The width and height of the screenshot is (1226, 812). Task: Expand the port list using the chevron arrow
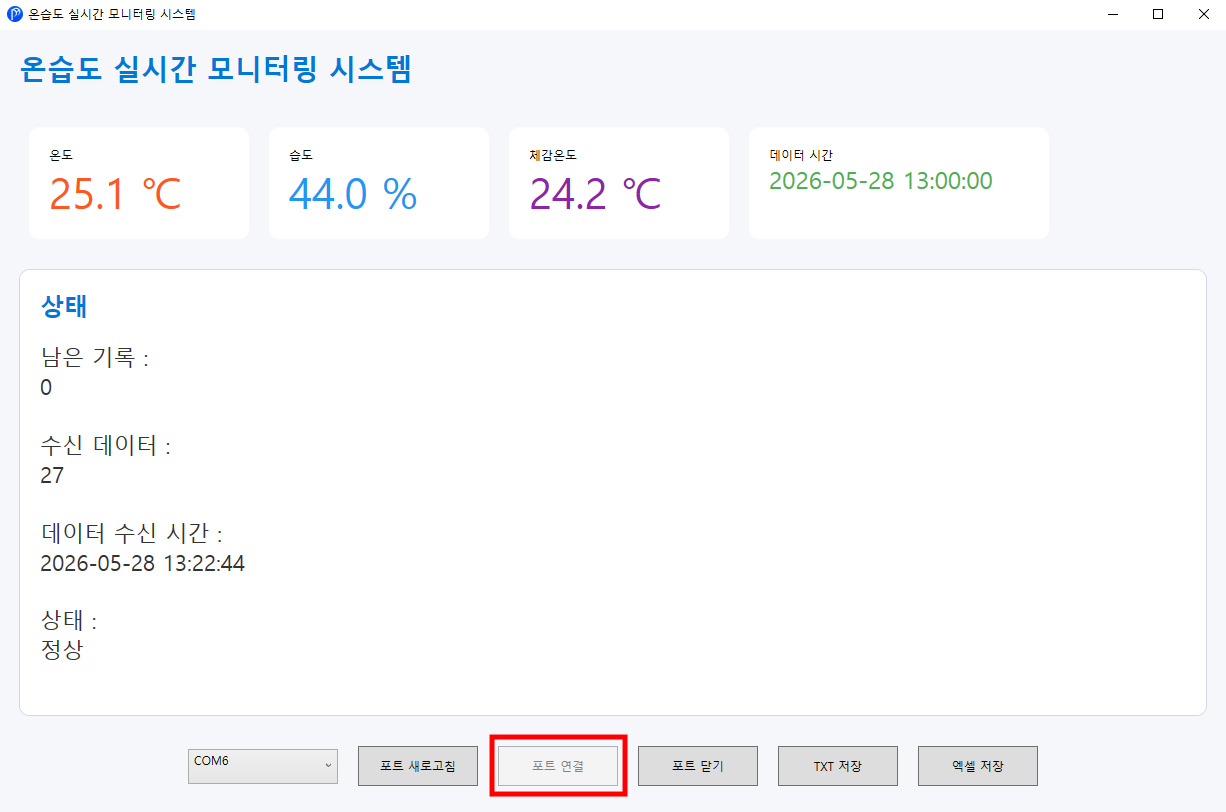click(328, 766)
